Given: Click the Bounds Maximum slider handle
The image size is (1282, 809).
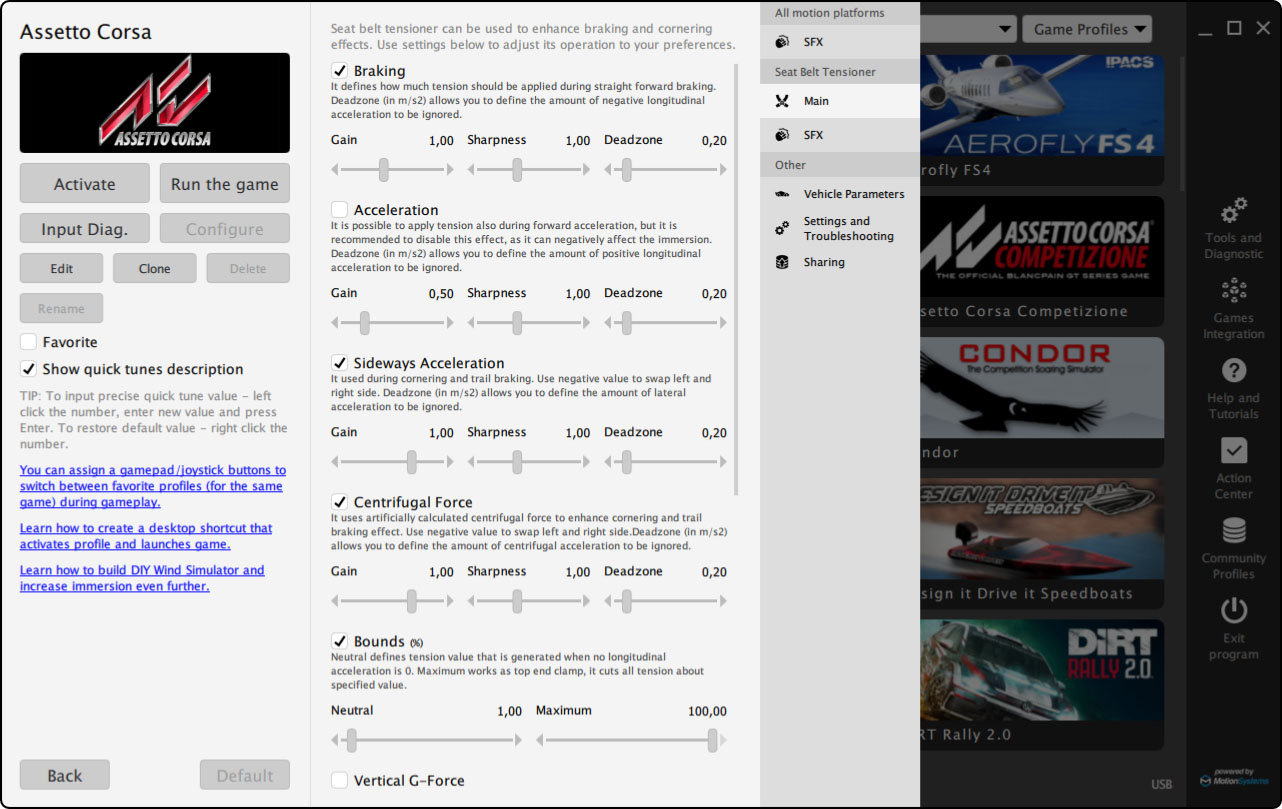Looking at the screenshot, I should pyautogui.click(x=712, y=741).
